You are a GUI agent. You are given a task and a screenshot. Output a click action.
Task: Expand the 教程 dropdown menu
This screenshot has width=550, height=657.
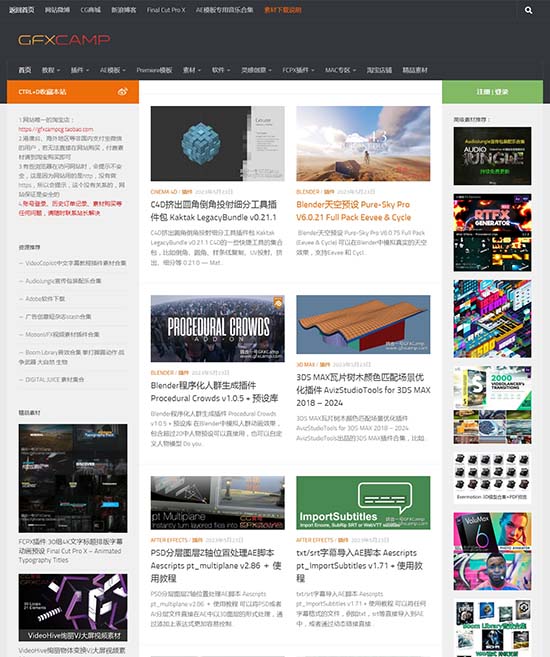click(x=51, y=70)
